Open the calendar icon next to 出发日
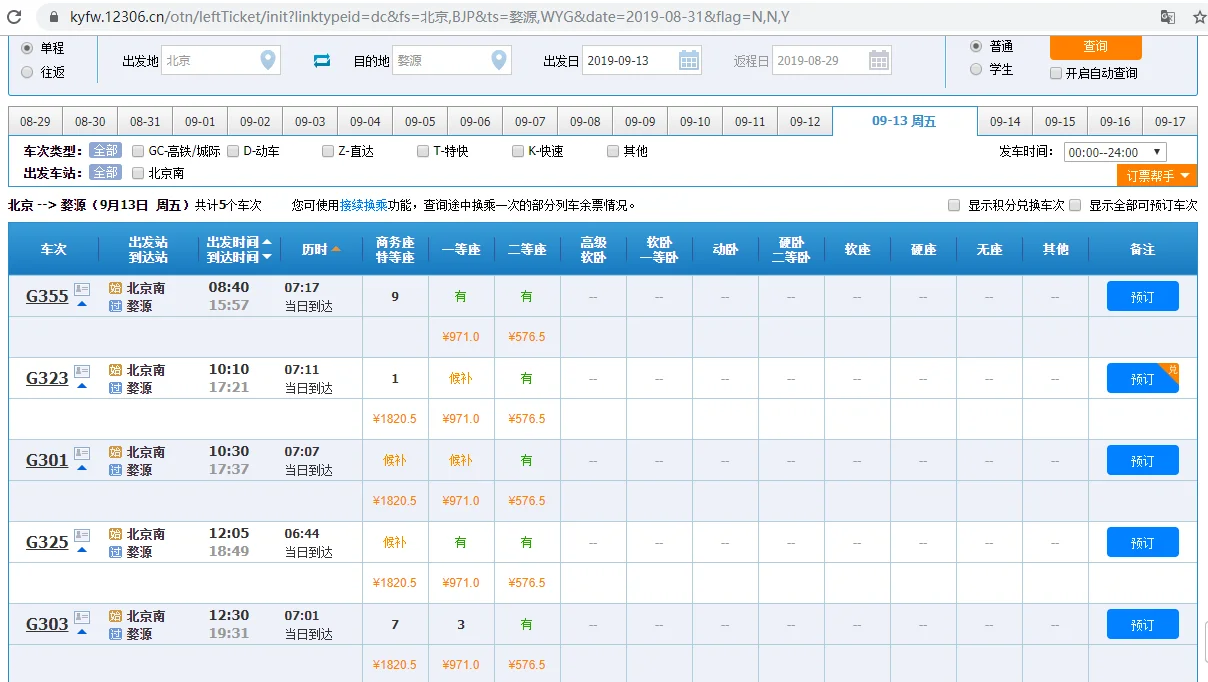 (x=688, y=60)
